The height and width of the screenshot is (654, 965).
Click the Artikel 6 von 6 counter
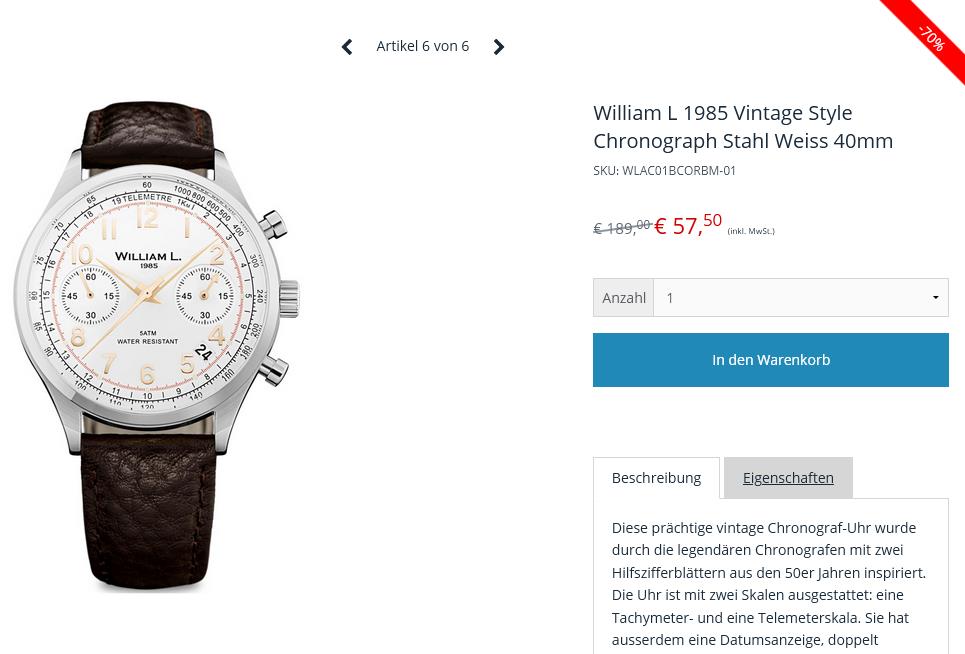point(422,46)
